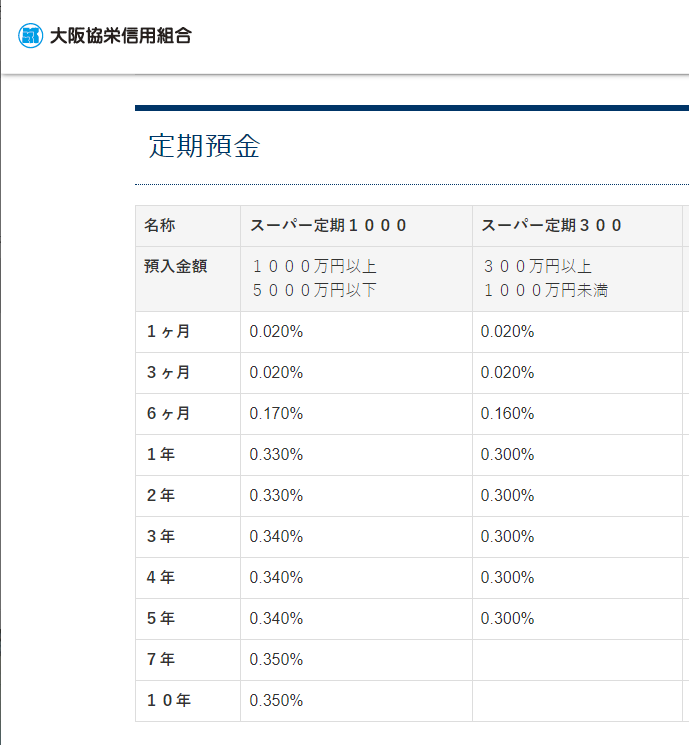689x745 pixels.
Task: Click the ５０００万円以下 deposit amount text
Action: (315, 290)
